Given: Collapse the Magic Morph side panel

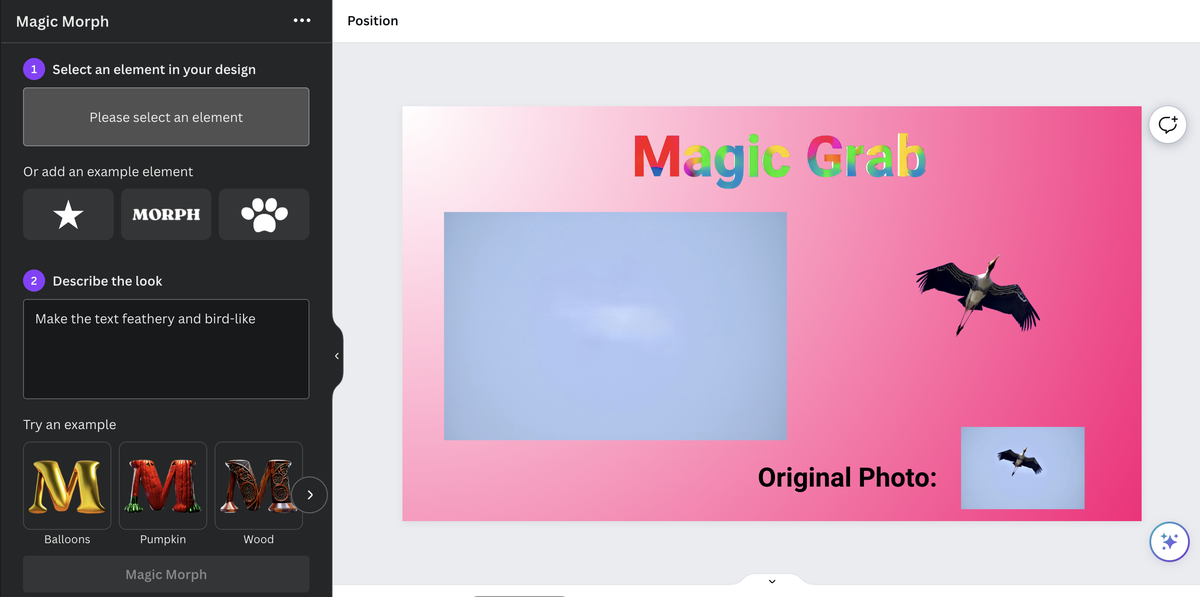Looking at the screenshot, I should [x=336, y=355].
